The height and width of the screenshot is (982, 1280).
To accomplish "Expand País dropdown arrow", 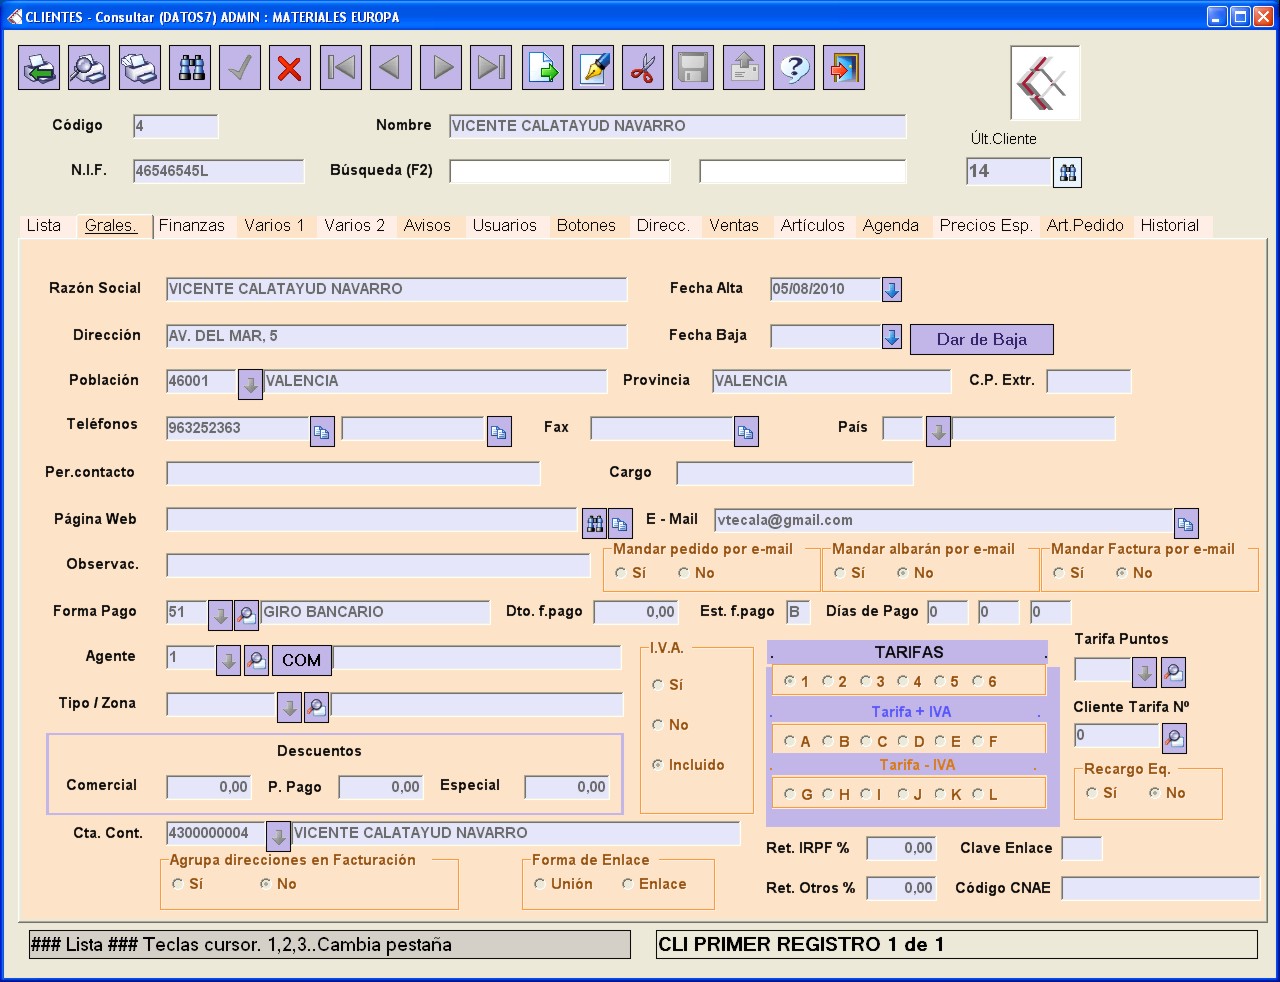I will click(x=938, y=432).
